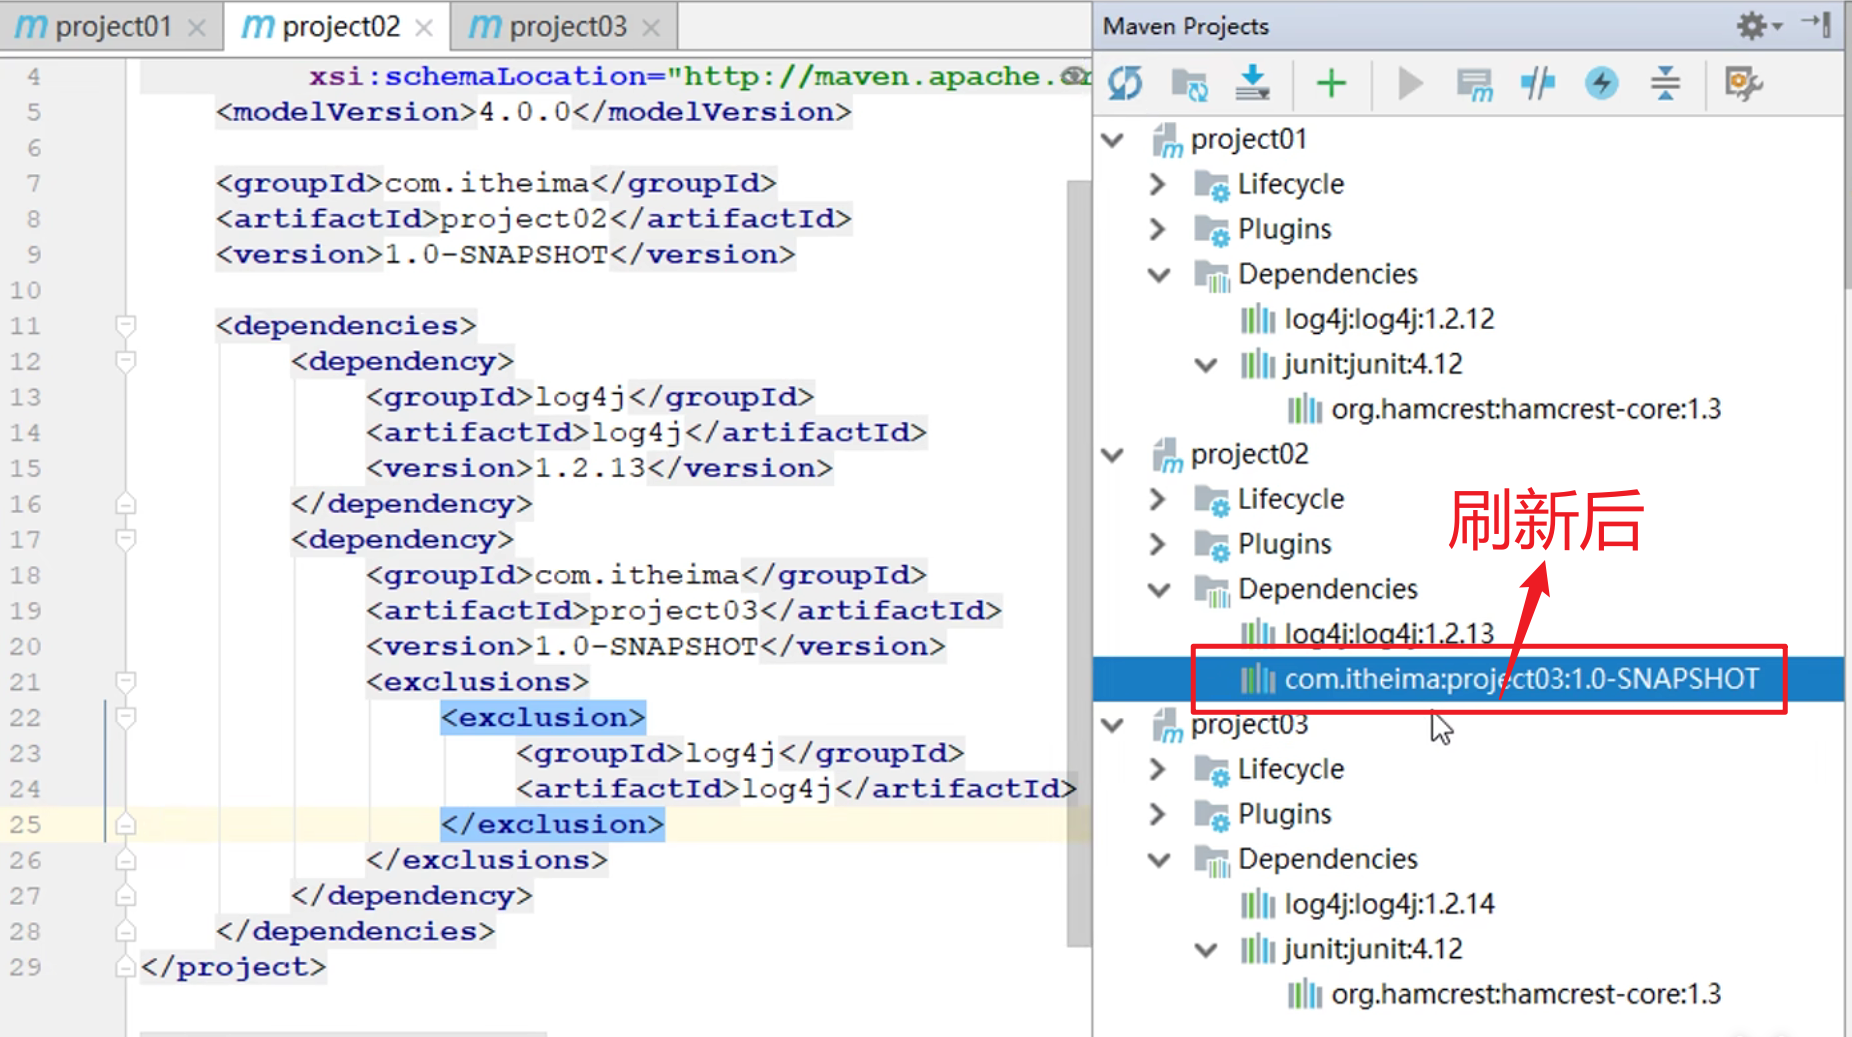Collapse the project02 tree node
The height and width of the screenshot is (1037, 1852).
point(1113,455)
